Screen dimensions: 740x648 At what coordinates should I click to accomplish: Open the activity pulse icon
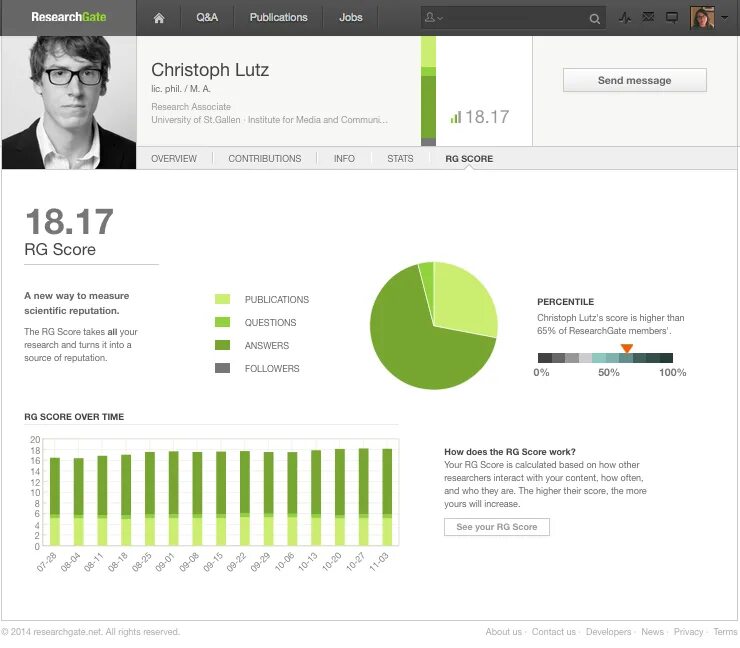(625, 18)
